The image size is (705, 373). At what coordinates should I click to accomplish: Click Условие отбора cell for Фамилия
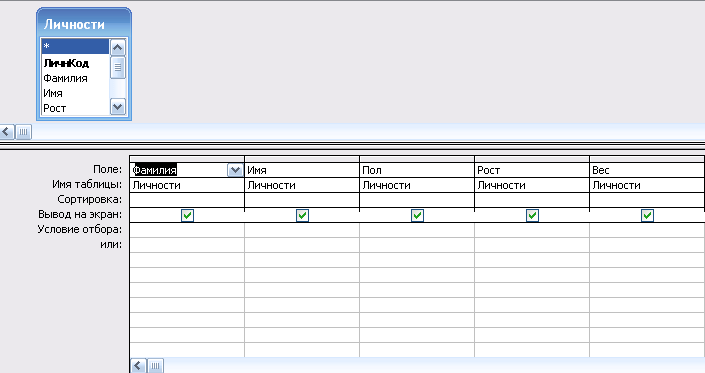[187, 230]
